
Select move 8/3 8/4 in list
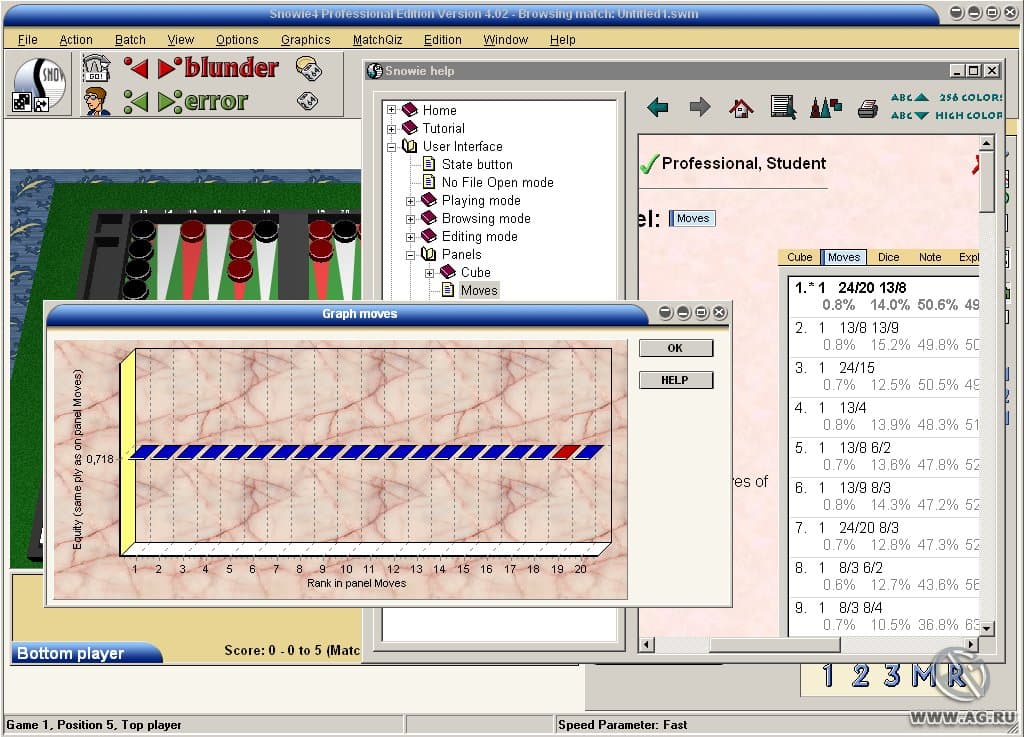884,616
